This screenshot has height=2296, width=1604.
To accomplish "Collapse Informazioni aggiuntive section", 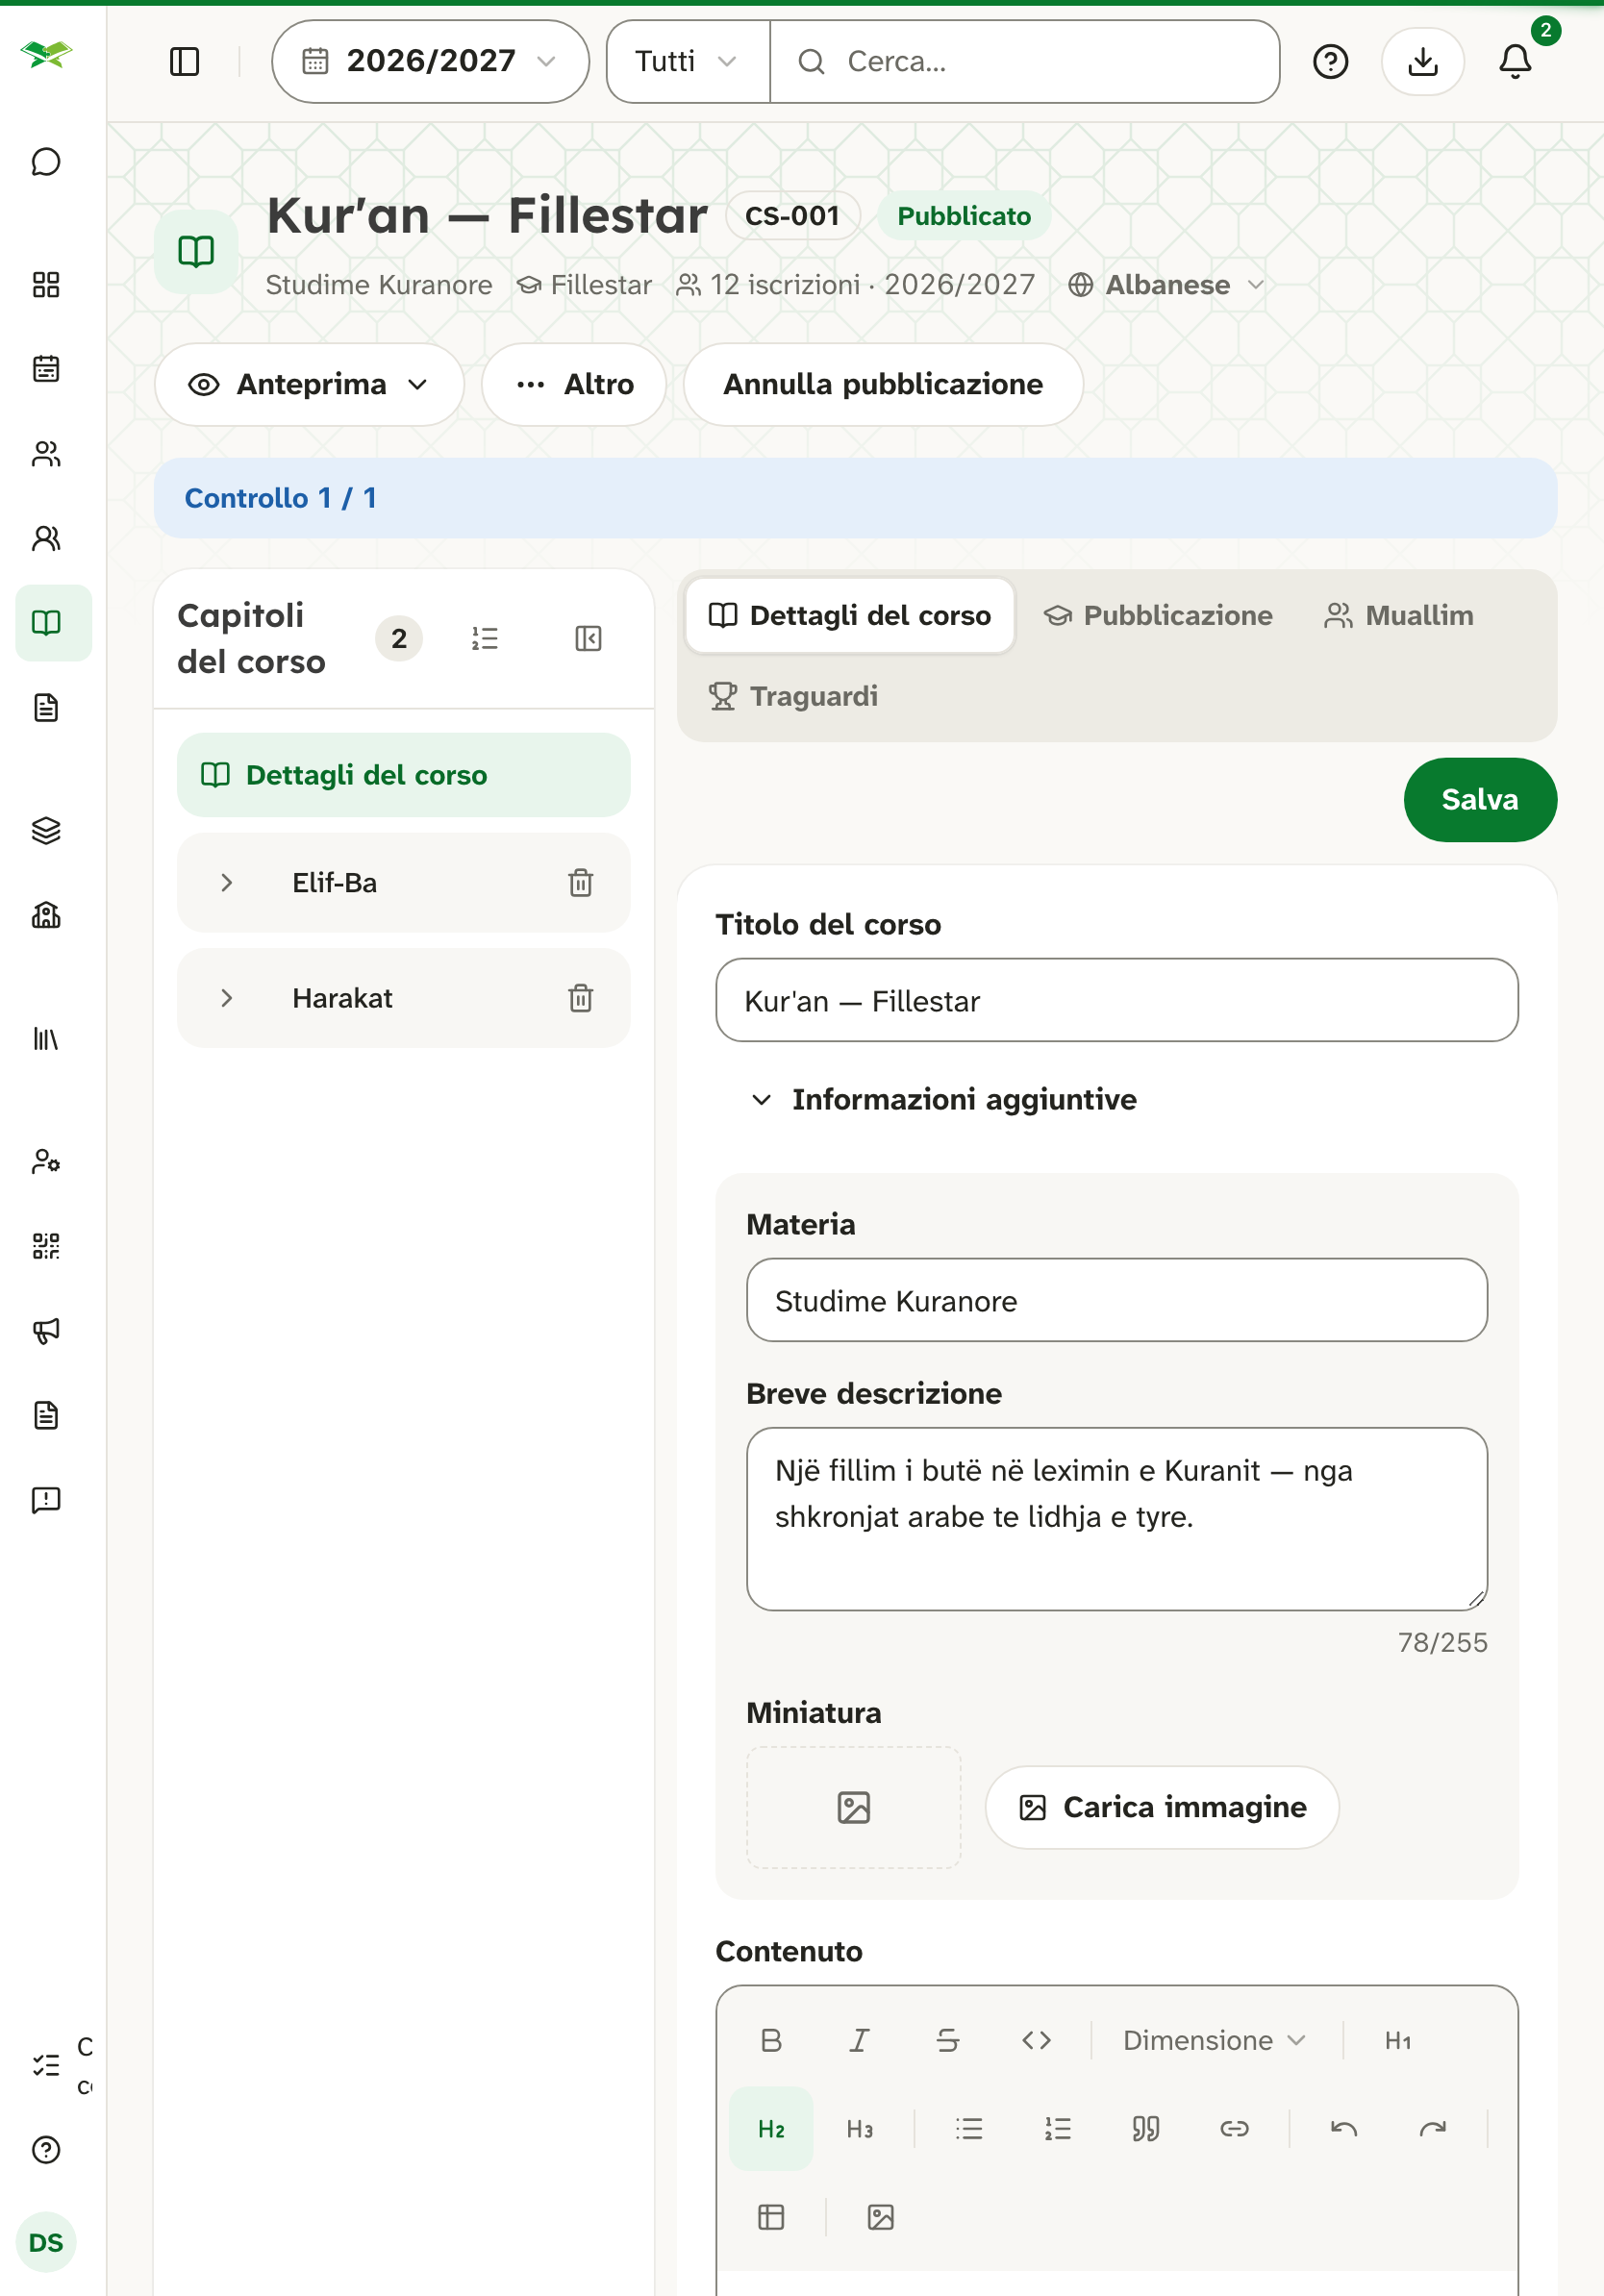I will [x=944, y=1100].
